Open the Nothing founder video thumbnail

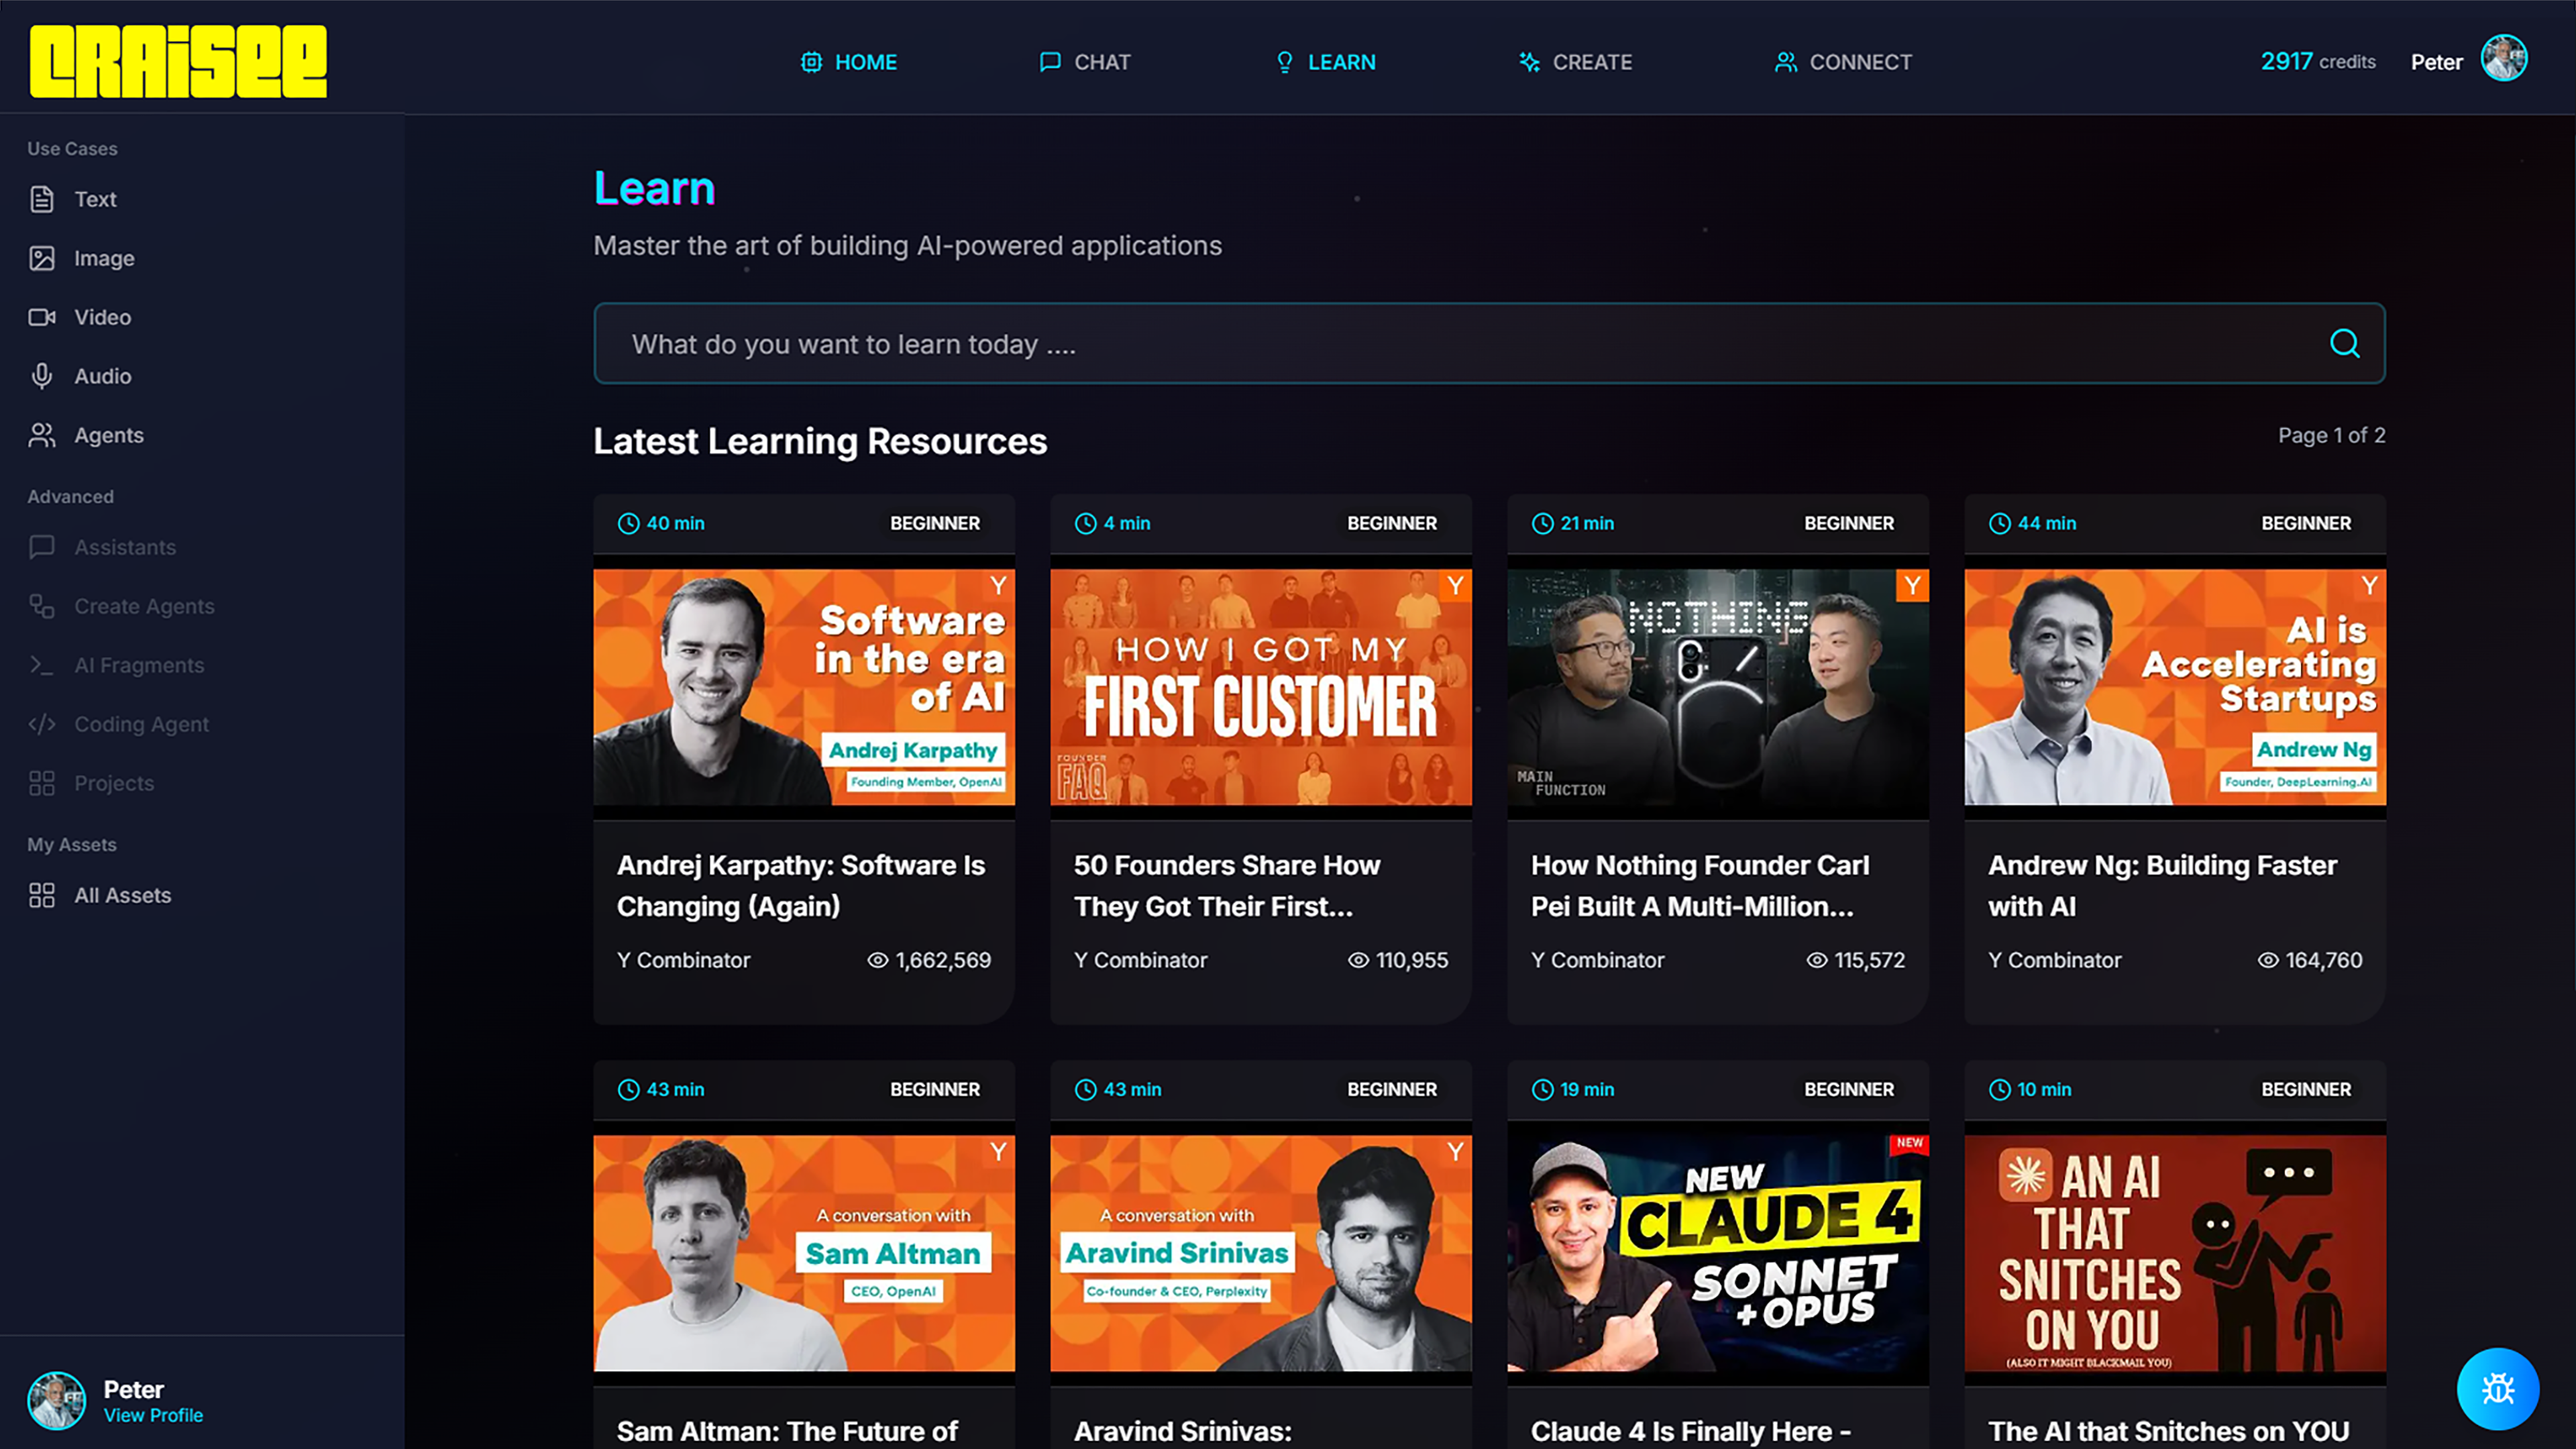(1718, 687)
